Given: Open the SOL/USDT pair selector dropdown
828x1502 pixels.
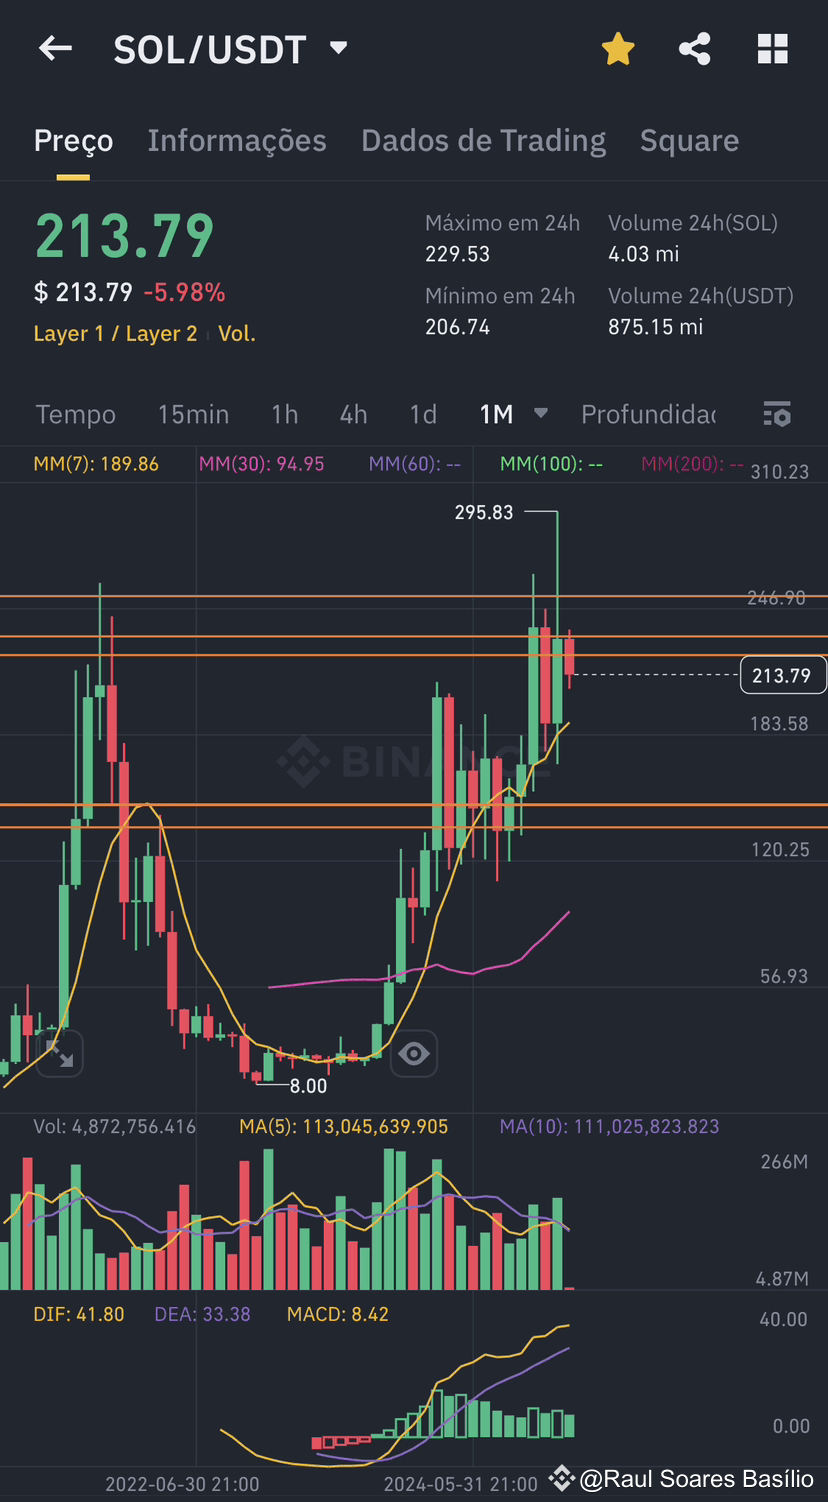Looking at the screenshot, I should 338,47.
